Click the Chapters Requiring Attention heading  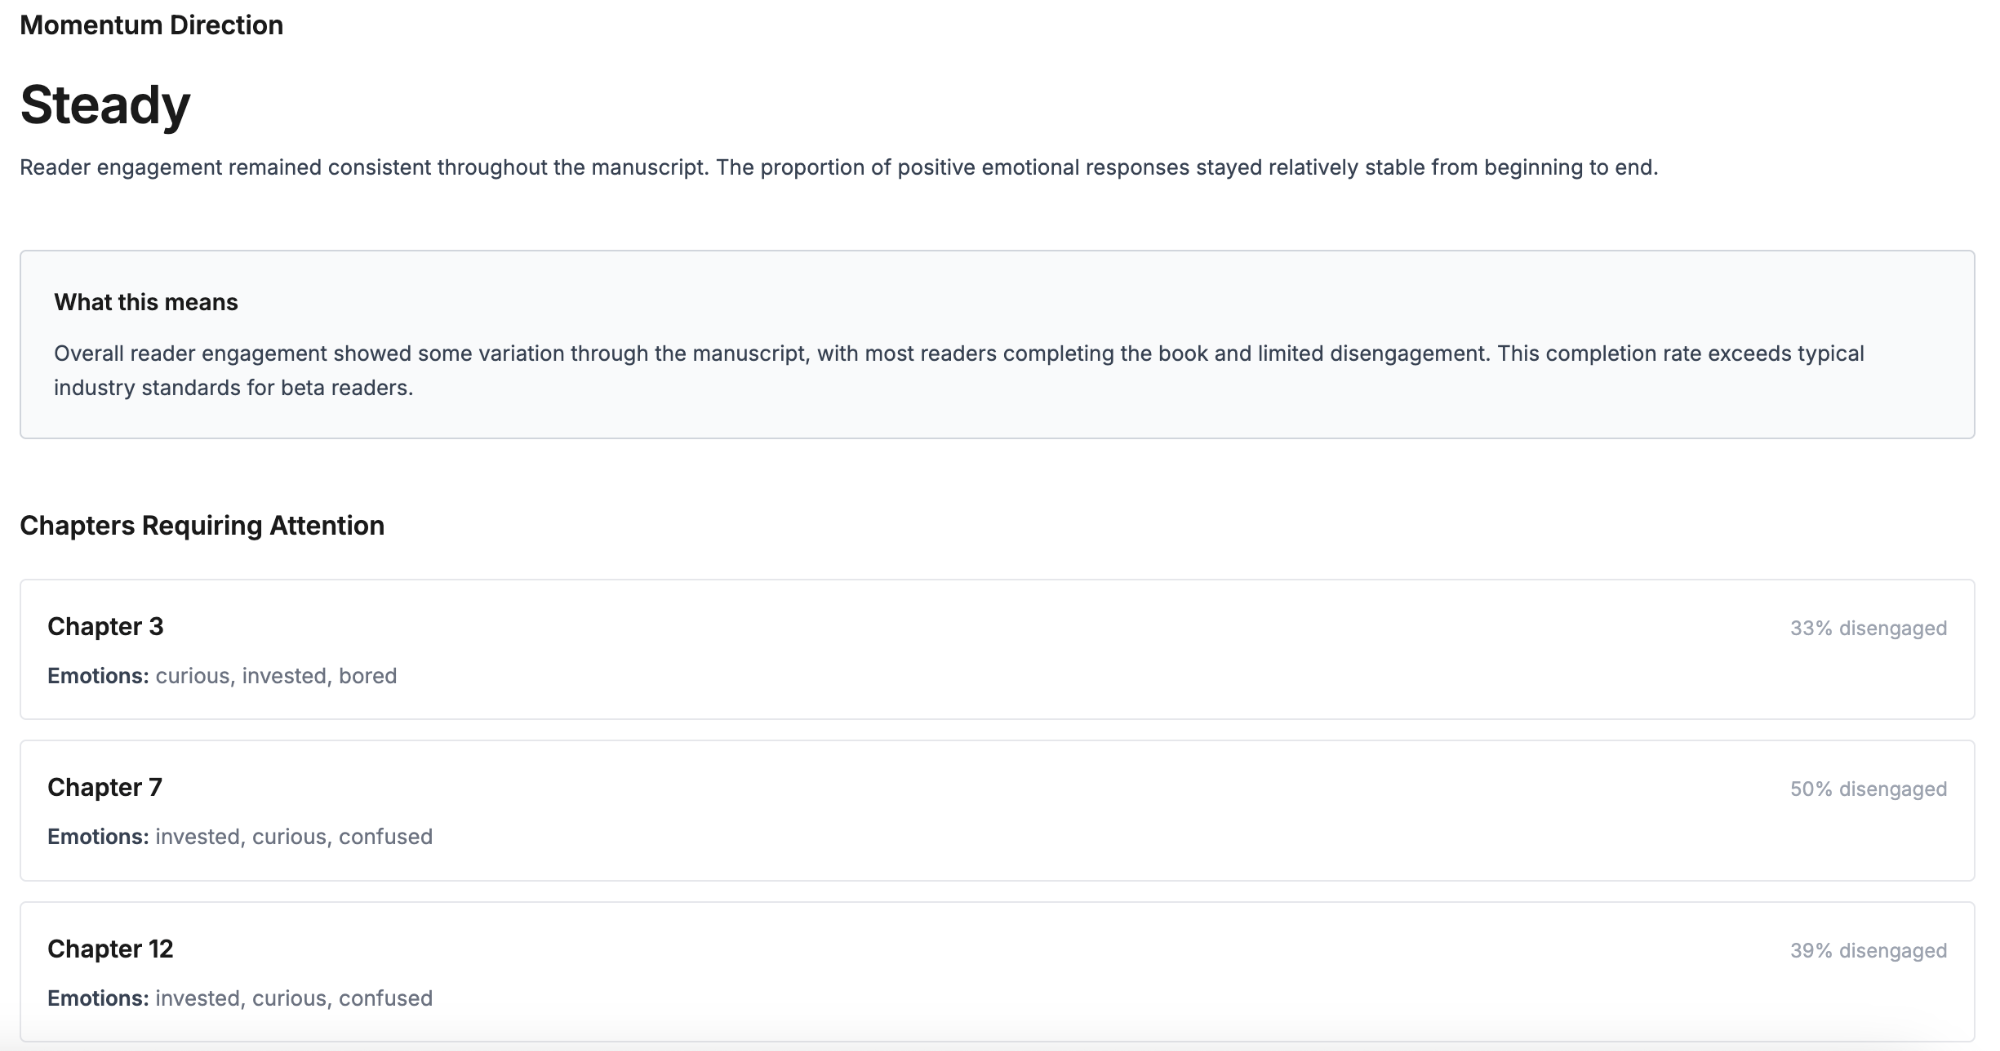pyautogui.click(x=202, y=525)
